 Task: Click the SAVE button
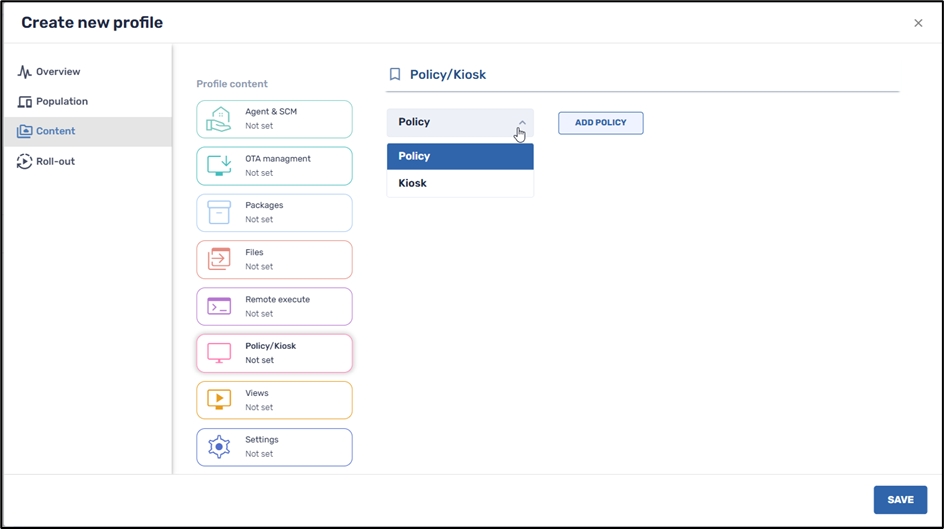tap(899, 500)
